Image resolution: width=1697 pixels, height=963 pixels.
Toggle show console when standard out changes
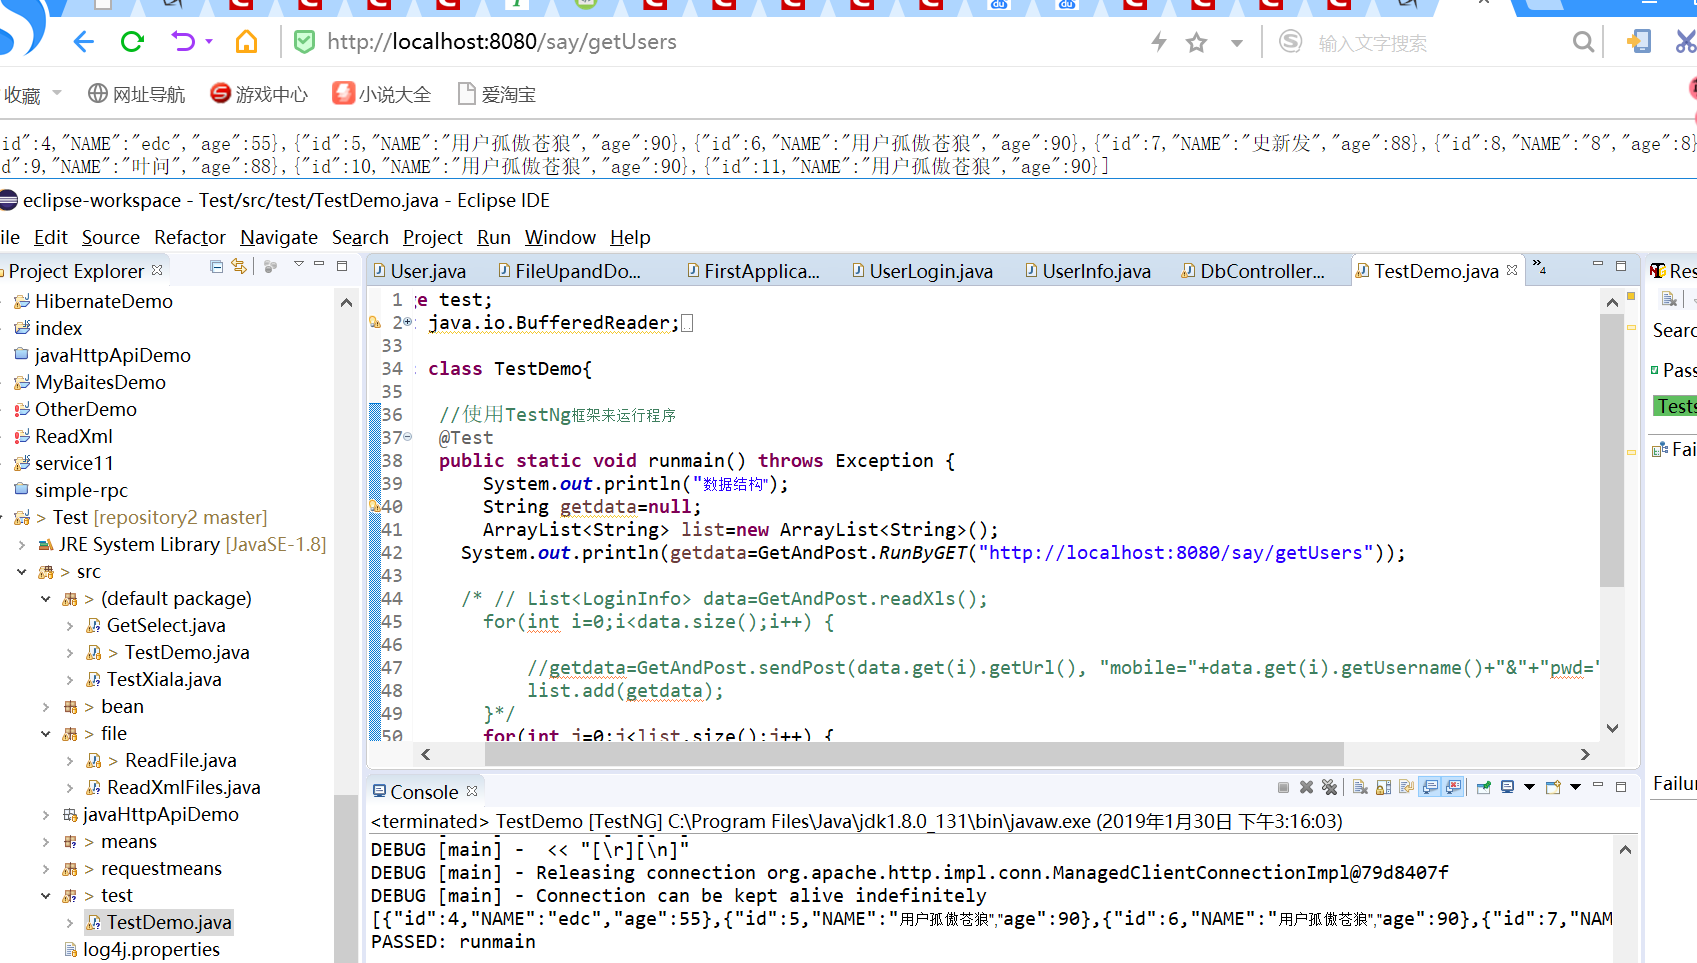click(x=1431, y=788)
